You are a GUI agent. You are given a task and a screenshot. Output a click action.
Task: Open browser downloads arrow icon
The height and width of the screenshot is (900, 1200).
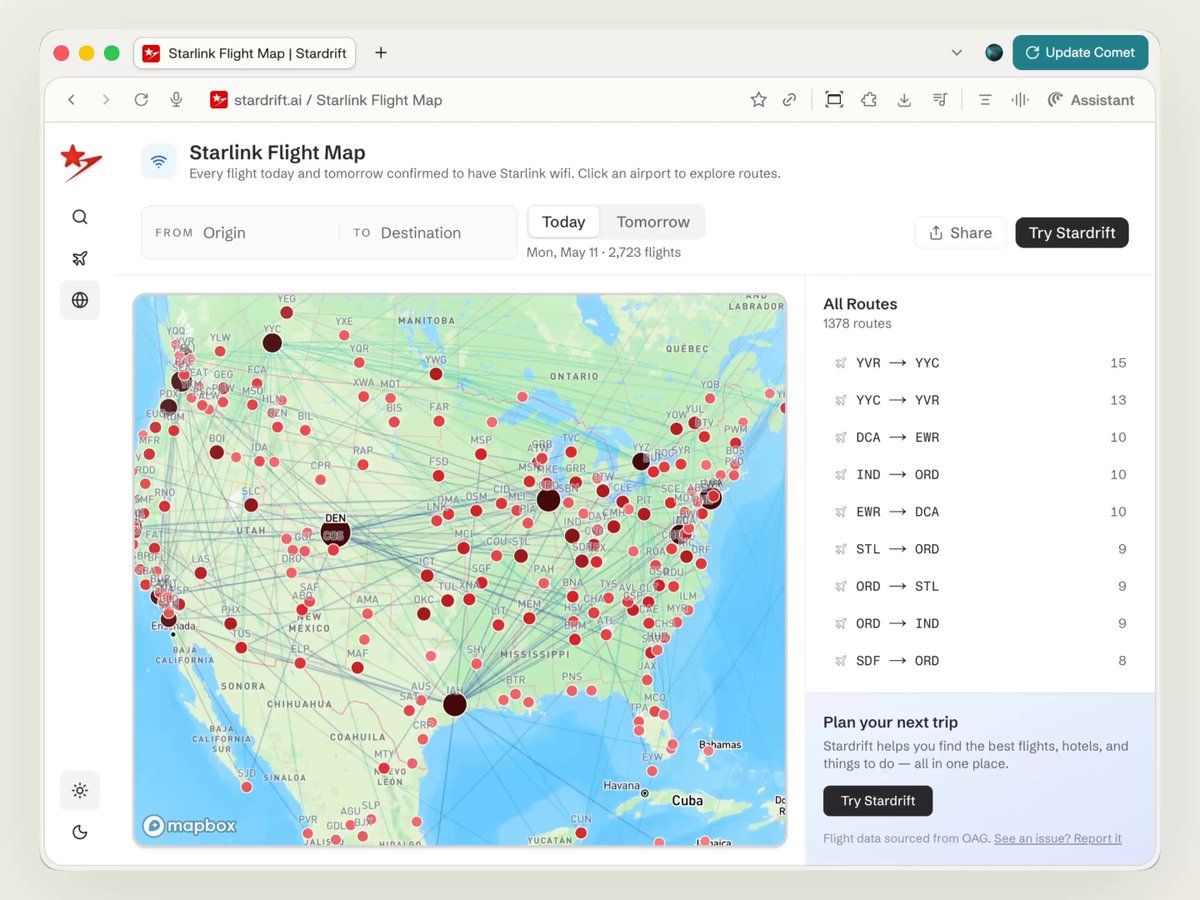coord(904,100)
